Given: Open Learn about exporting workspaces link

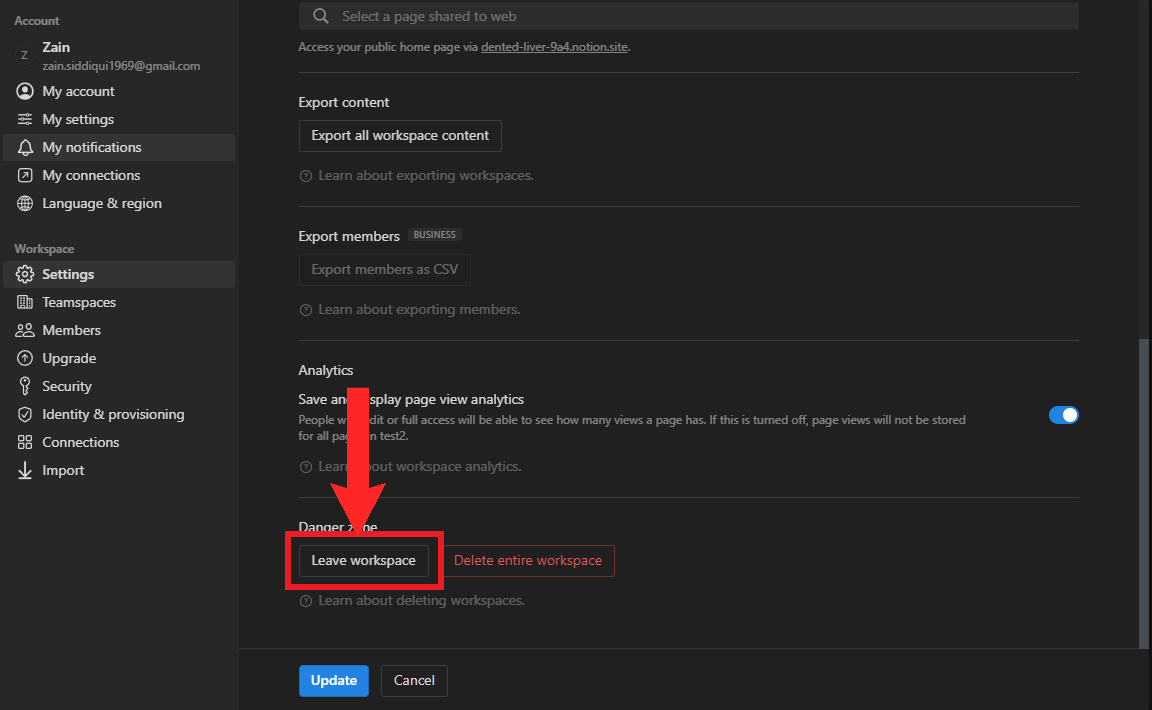Looking at the screenshot, I should coord(425,175).
